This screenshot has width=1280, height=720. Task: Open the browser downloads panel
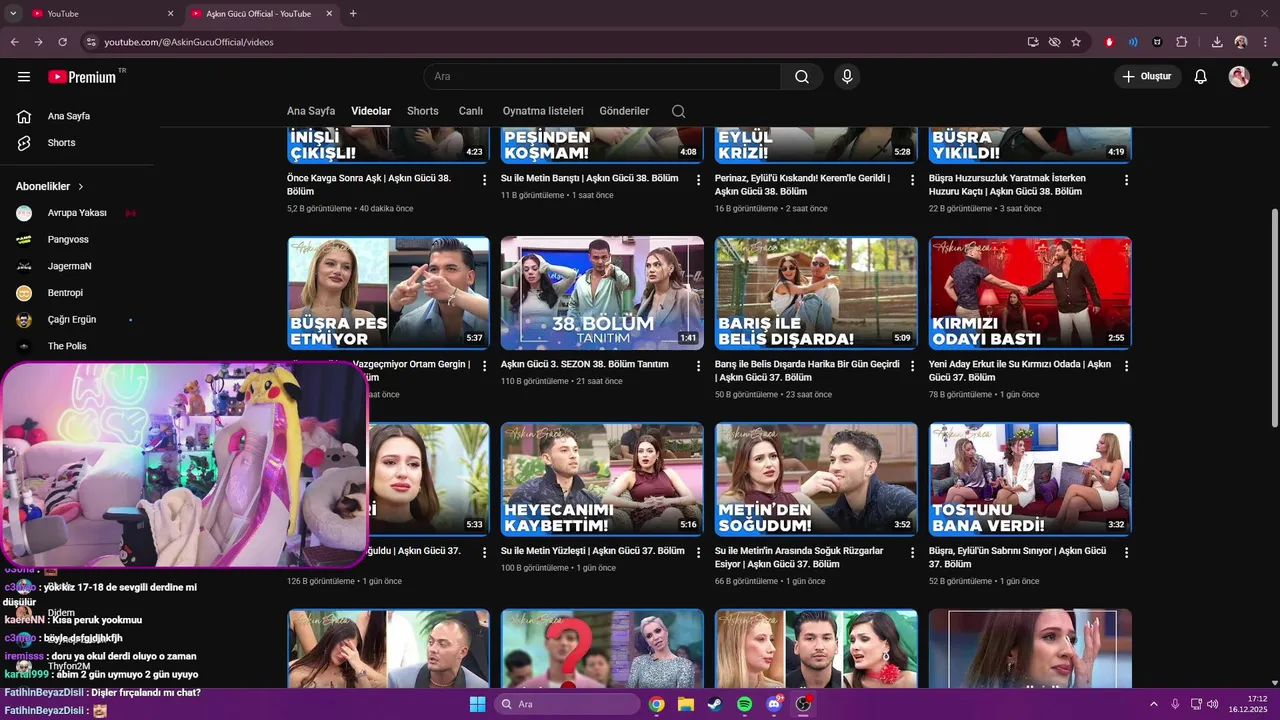1217,42
